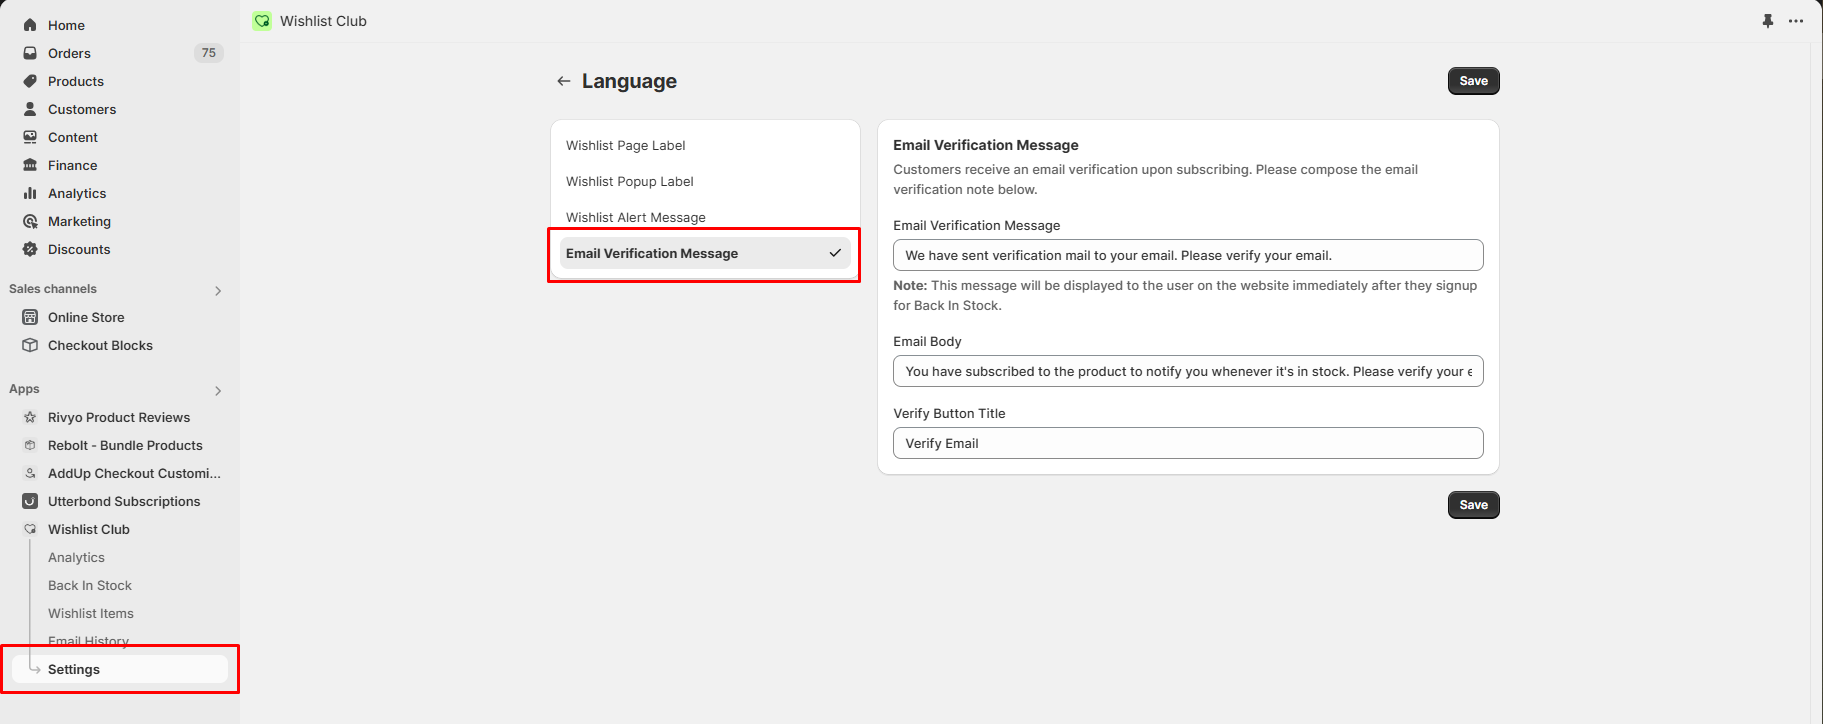Click the Analytics bar chart icon
Viewport: 1823px width, 724px height.
coord(30,193)
